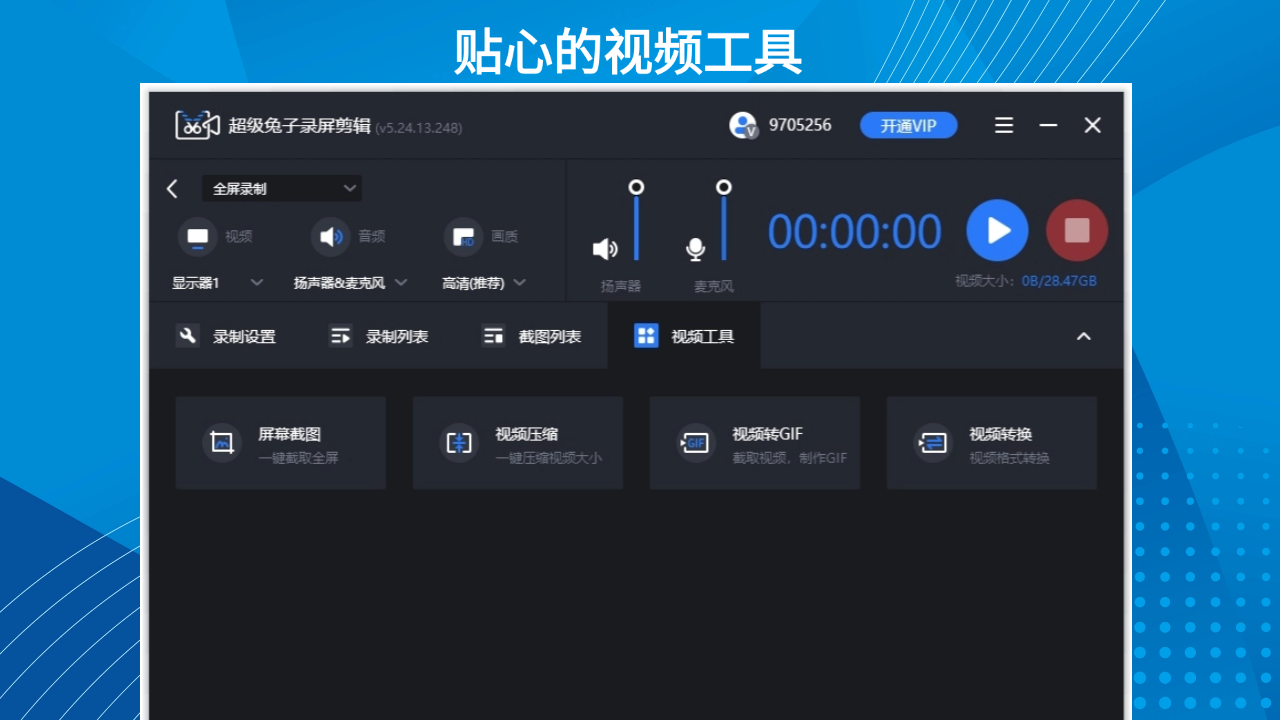Select the 屏幕截图 screen capture tool

280,442
